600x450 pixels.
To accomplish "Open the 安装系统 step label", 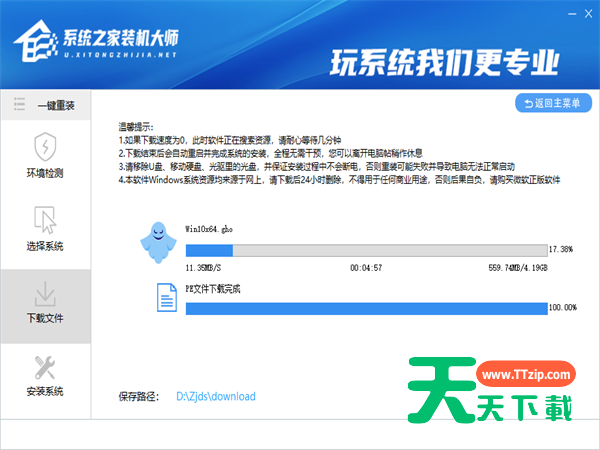I will point(45,390).
